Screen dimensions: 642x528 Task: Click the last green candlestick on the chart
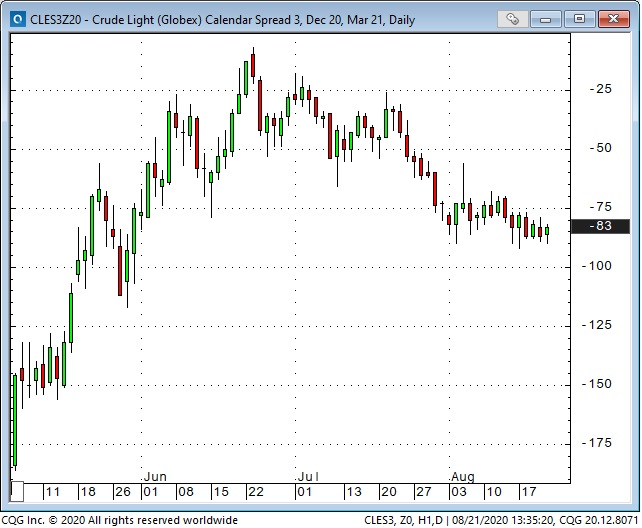547,231
